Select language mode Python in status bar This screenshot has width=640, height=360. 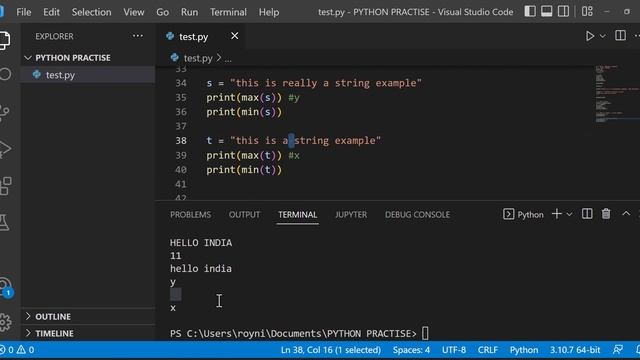click(x=524, y=350)
